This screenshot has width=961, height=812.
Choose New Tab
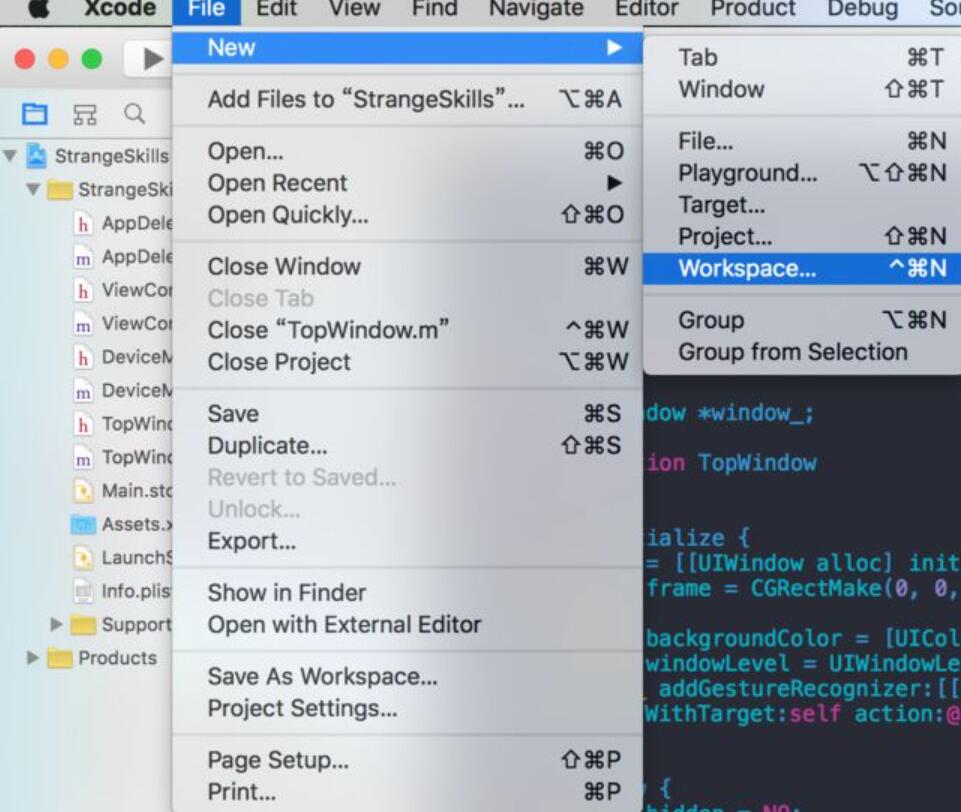coord(802,58)
